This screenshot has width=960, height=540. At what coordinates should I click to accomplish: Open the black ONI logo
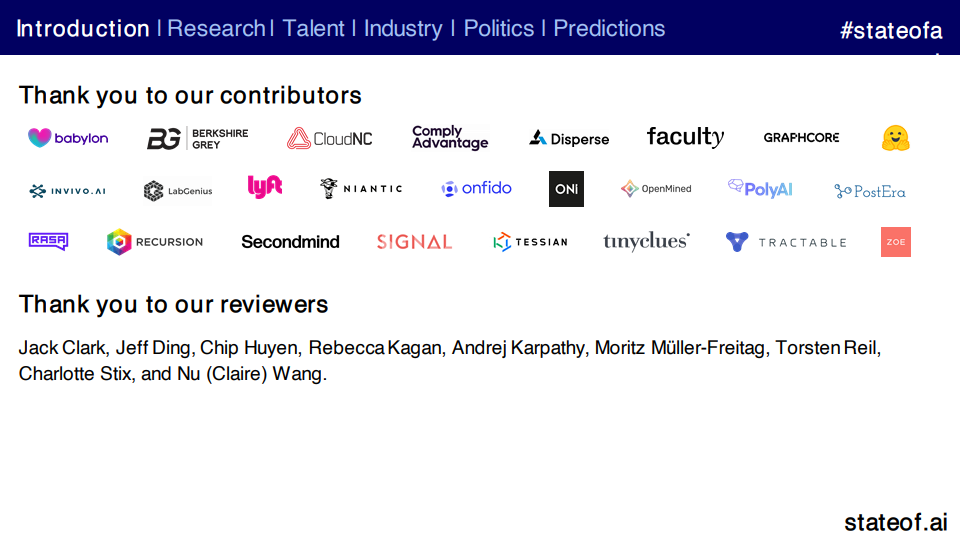pyautogui.click(x=566, y=189)
